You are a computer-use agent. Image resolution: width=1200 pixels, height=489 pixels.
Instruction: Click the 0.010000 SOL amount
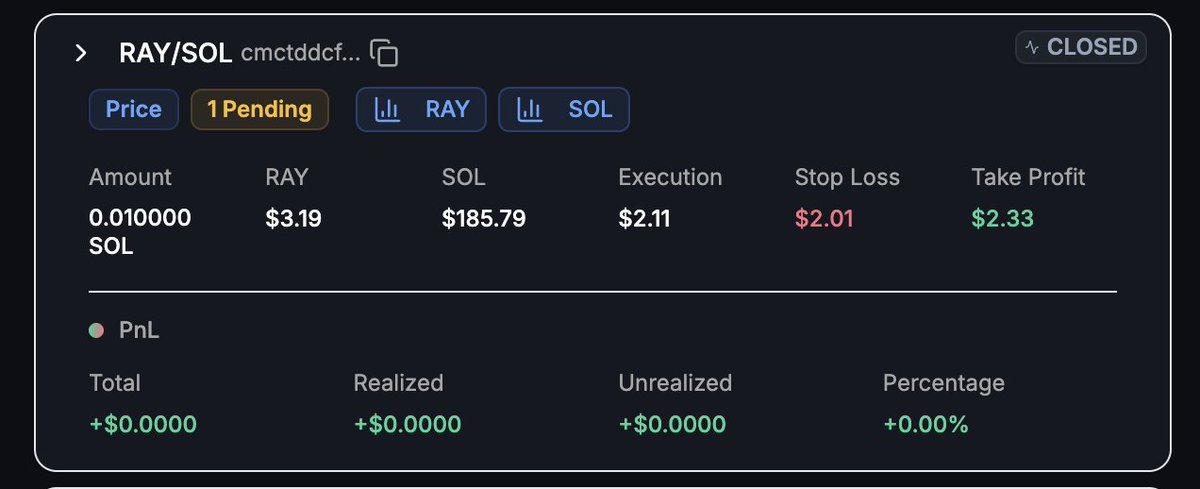pos(140,232)
